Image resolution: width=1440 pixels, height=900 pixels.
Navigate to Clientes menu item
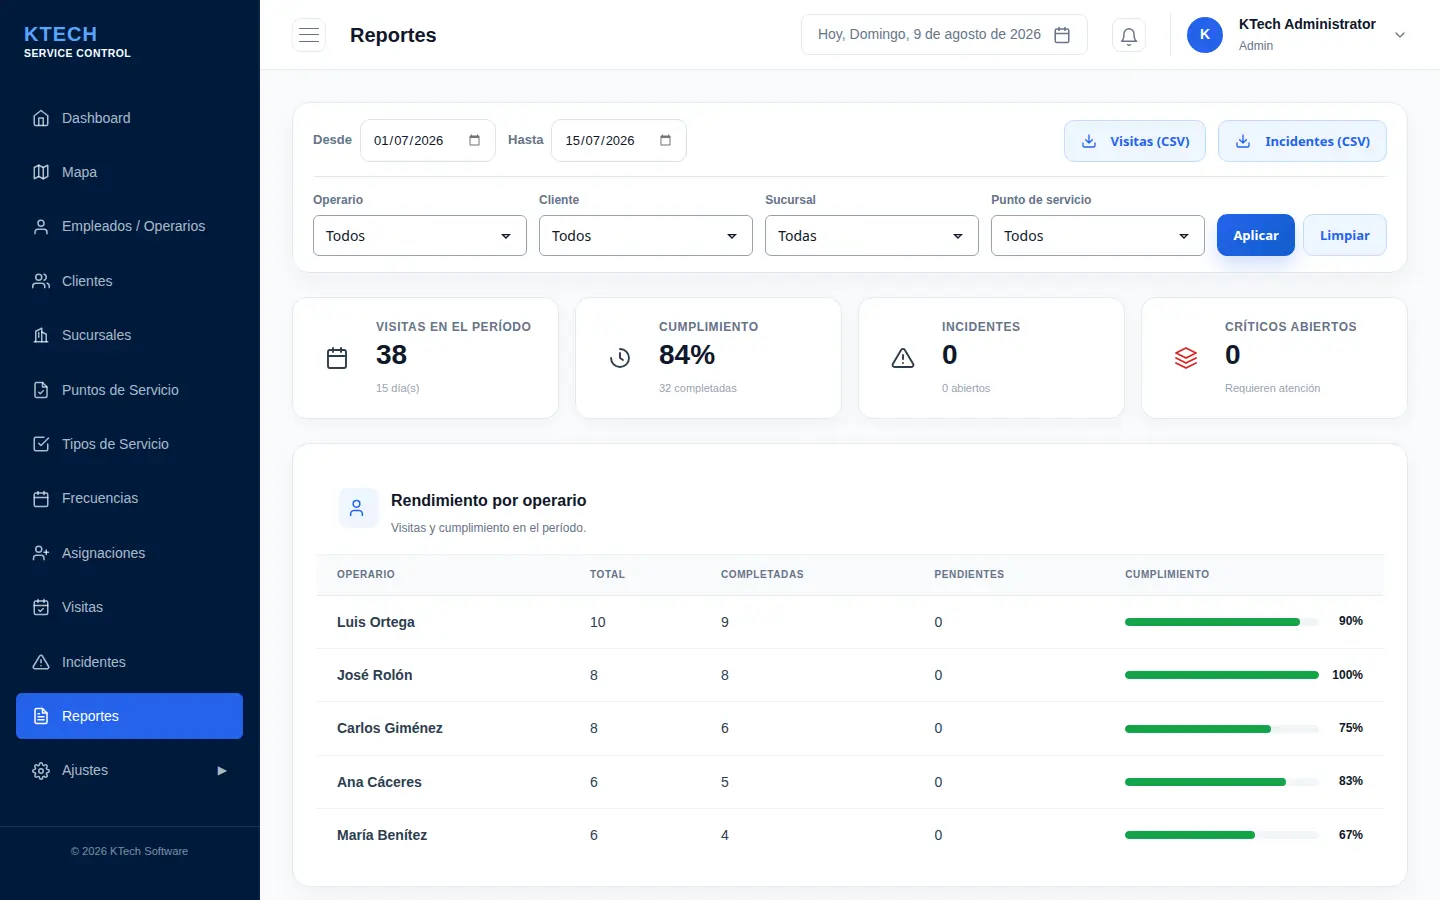pos(130,281)
